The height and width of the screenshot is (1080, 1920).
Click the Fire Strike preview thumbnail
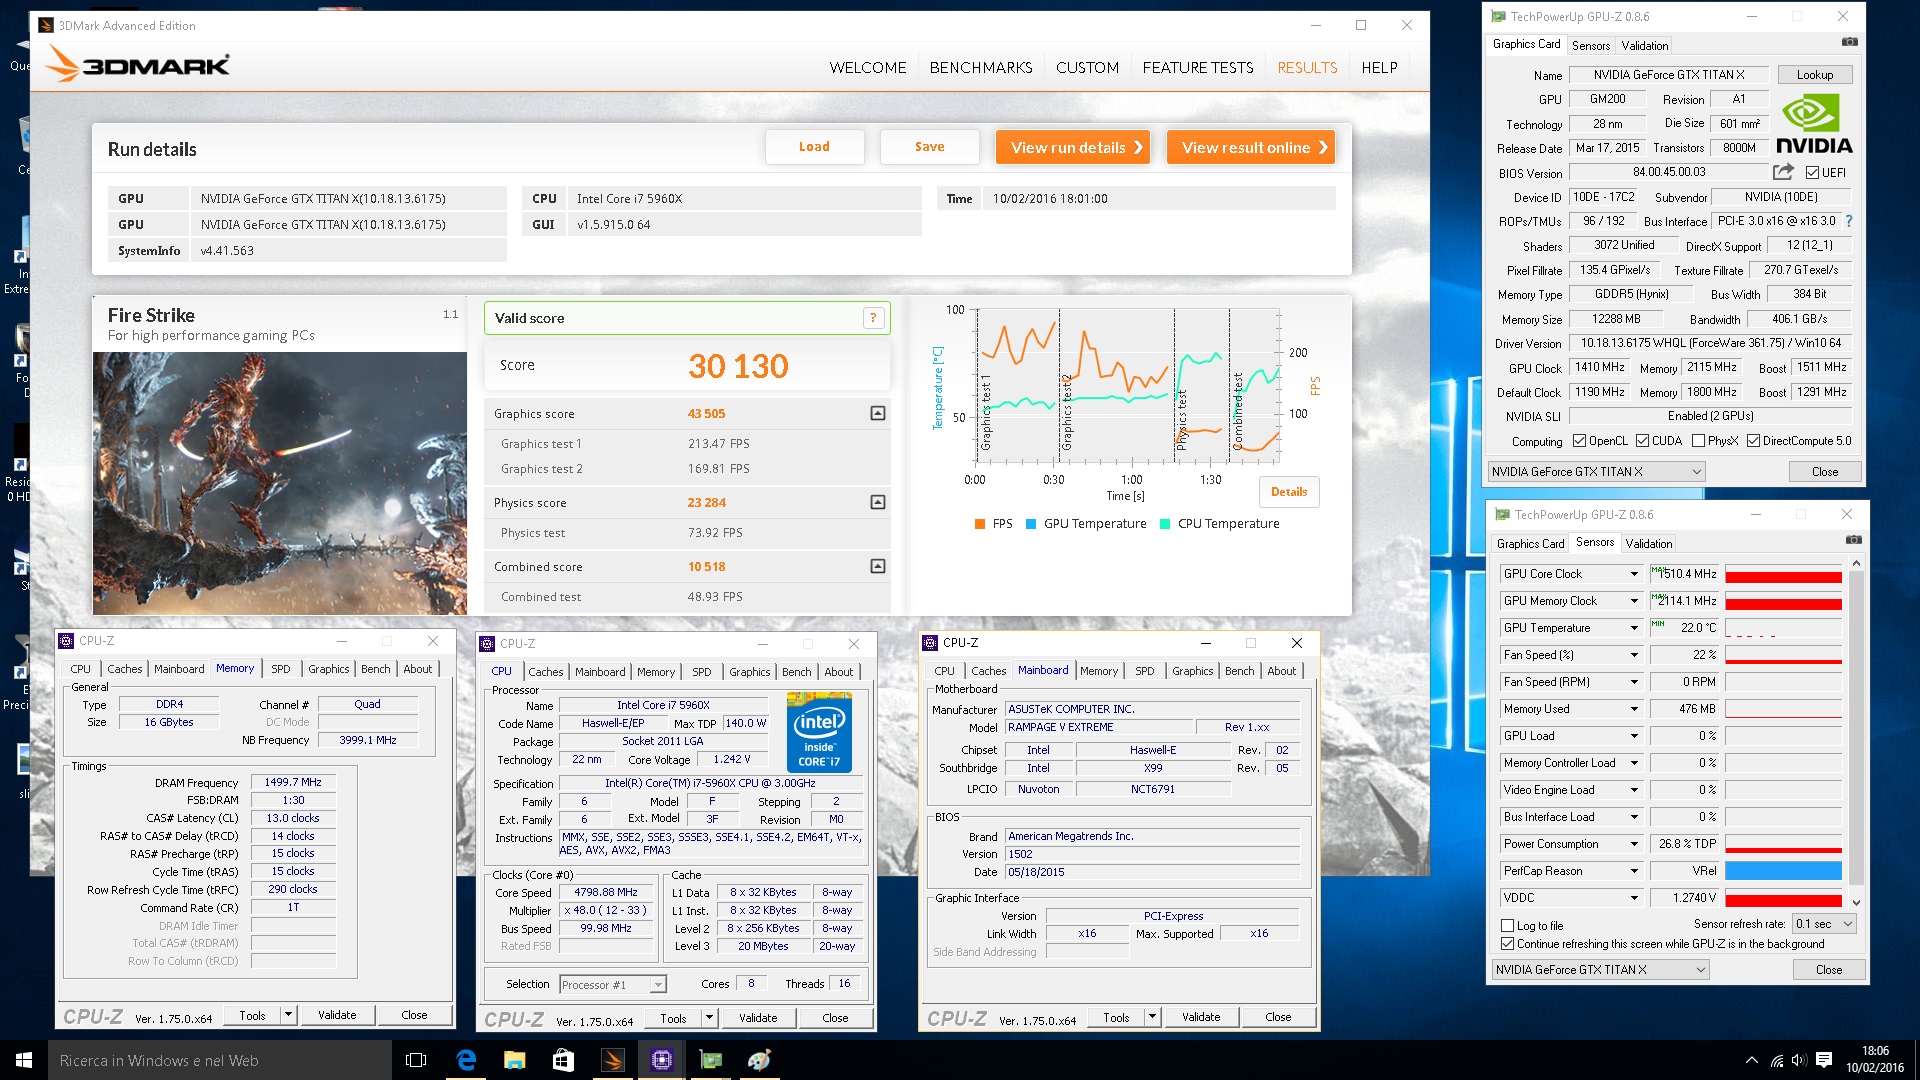pos(279,483)
